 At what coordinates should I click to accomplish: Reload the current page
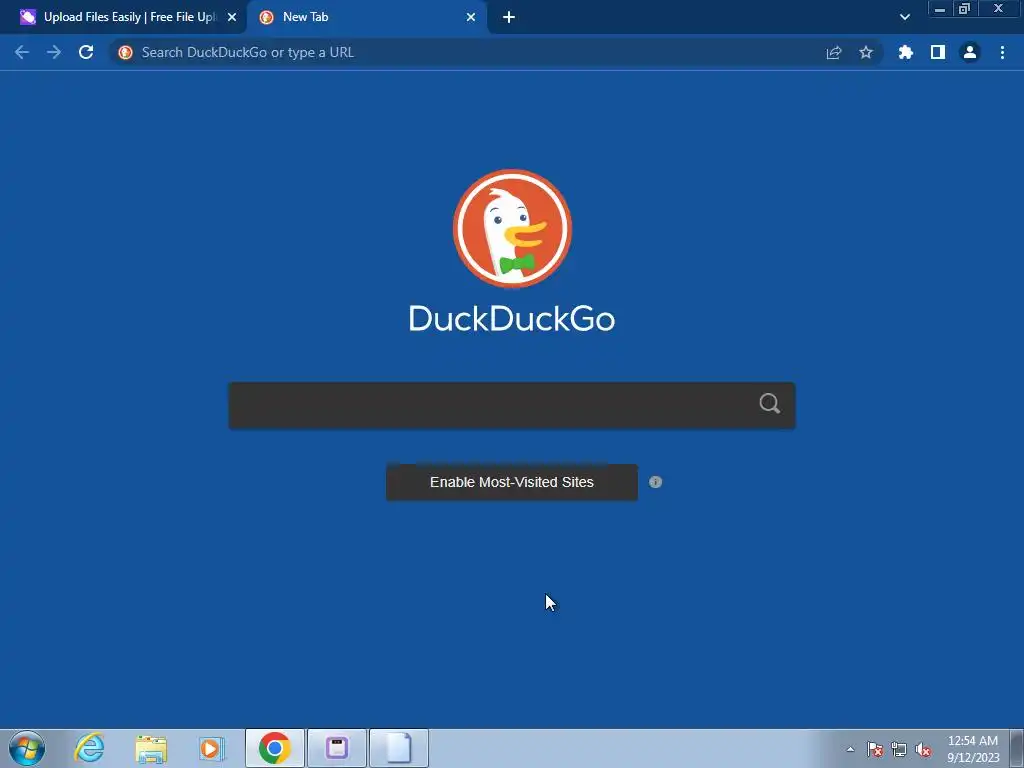click(x=86, y=52)
